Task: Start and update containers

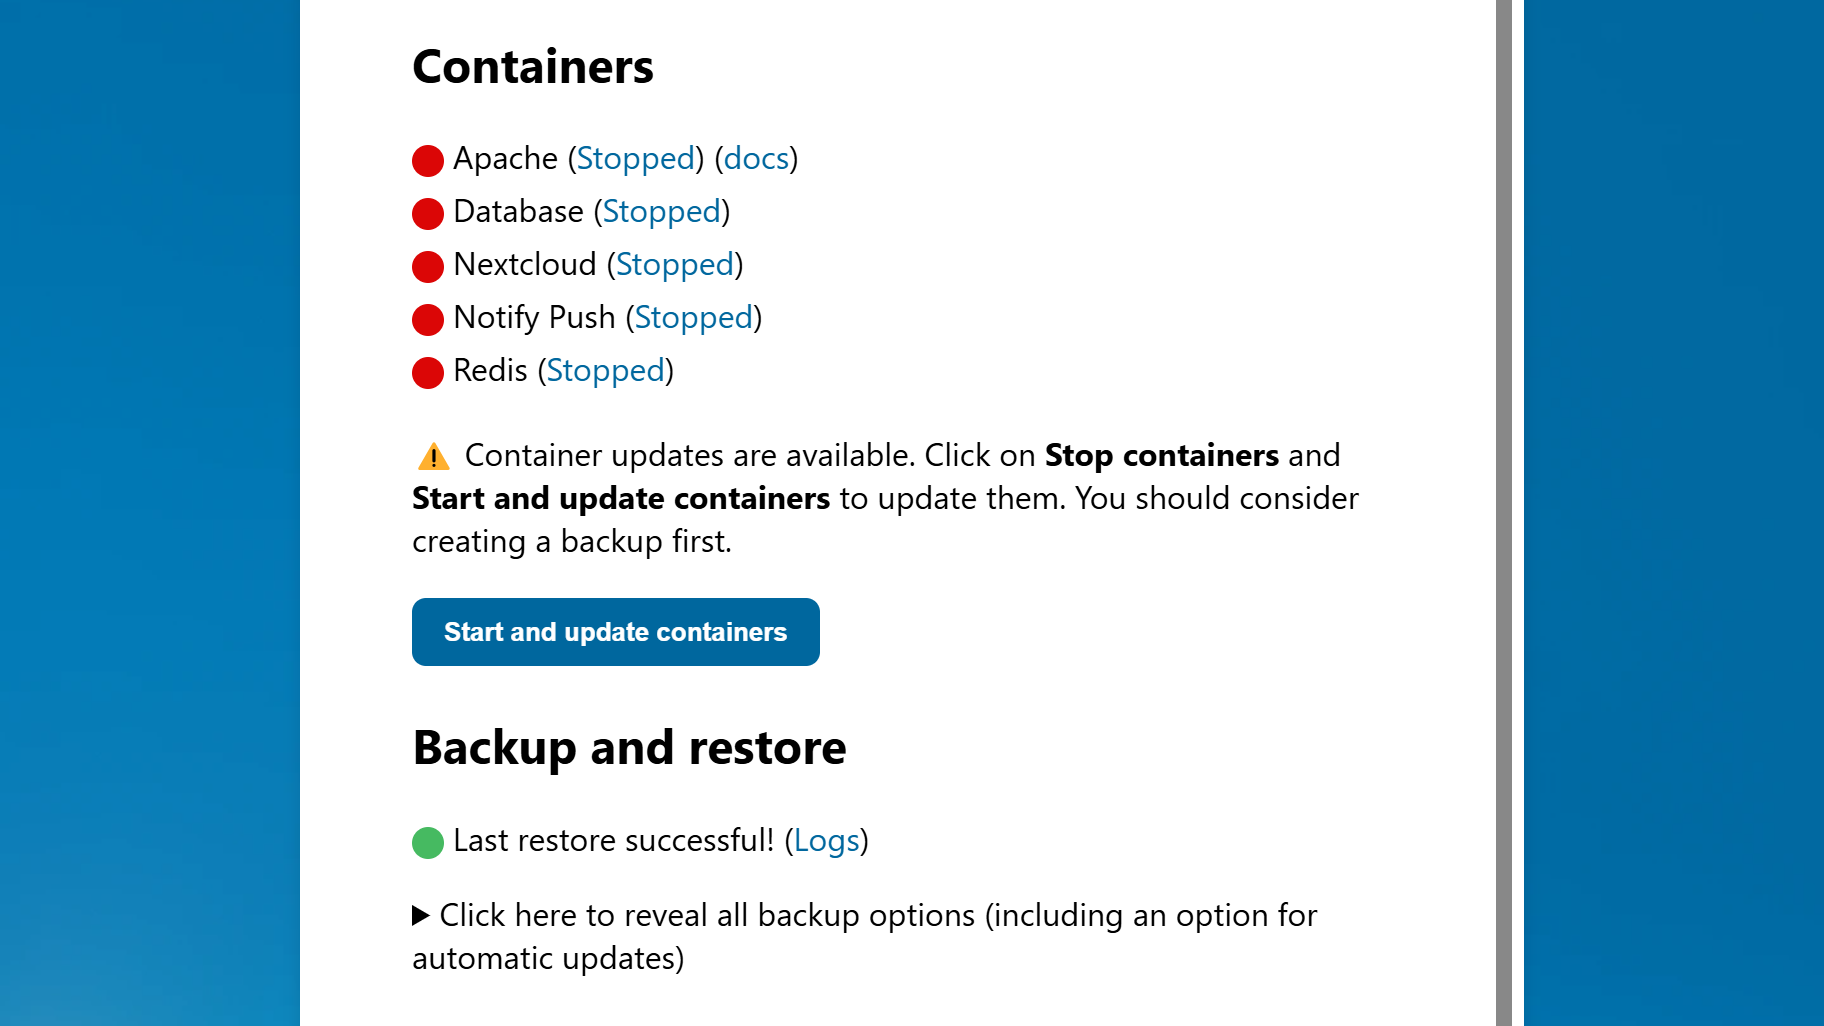Action: [x=616, y=632]
